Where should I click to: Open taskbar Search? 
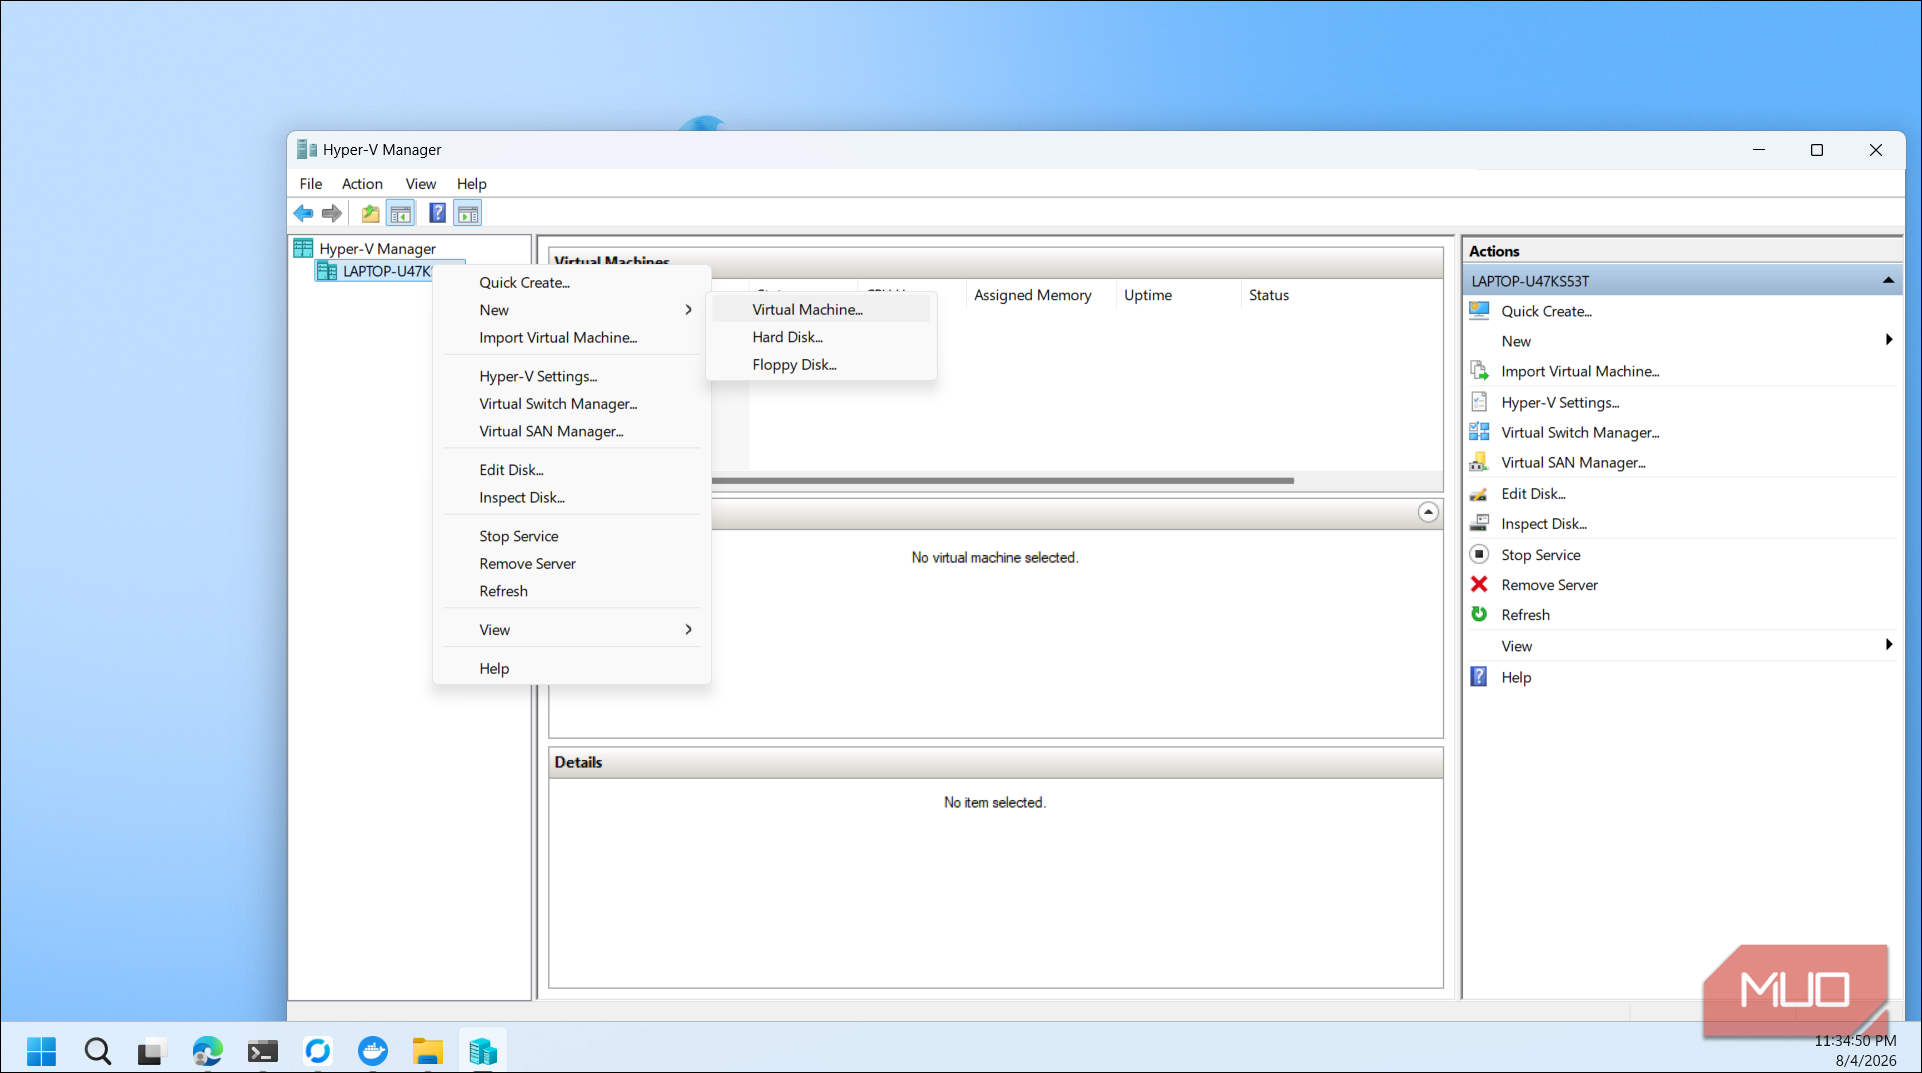(x=97, y=1051)
